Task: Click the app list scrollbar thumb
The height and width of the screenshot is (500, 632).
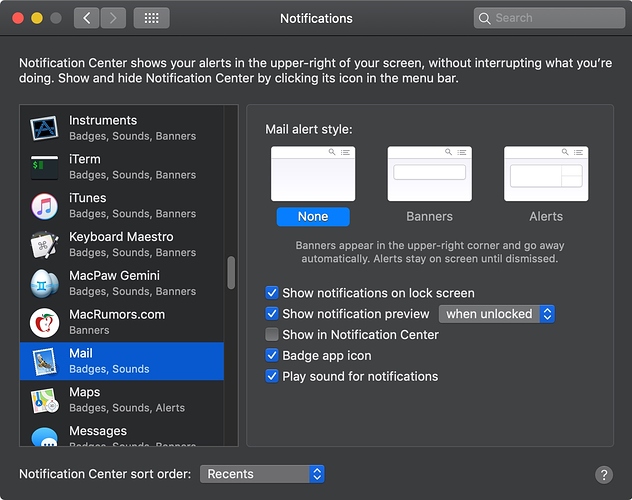Action: click(231, 273)
